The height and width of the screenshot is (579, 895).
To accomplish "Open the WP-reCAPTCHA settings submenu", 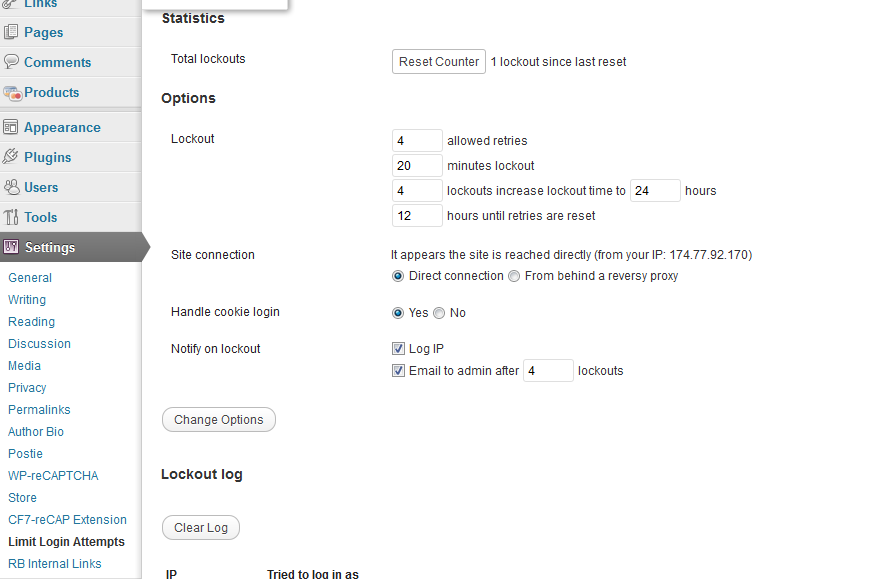I will pos(53,476).
